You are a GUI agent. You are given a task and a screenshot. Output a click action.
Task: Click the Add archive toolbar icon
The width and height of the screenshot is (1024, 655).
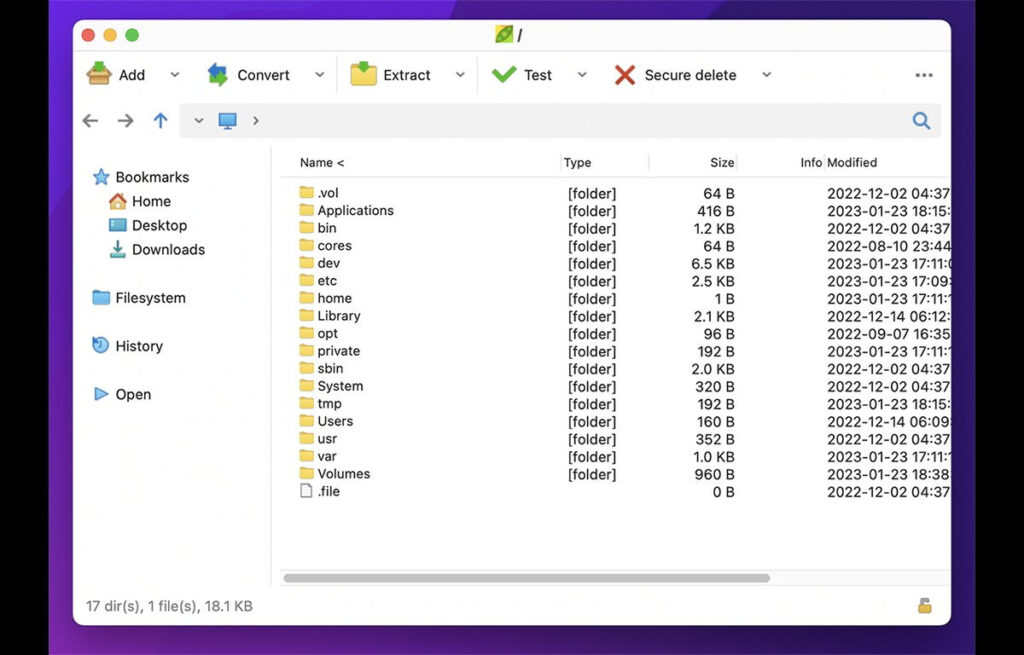click(x=99, y=75)
